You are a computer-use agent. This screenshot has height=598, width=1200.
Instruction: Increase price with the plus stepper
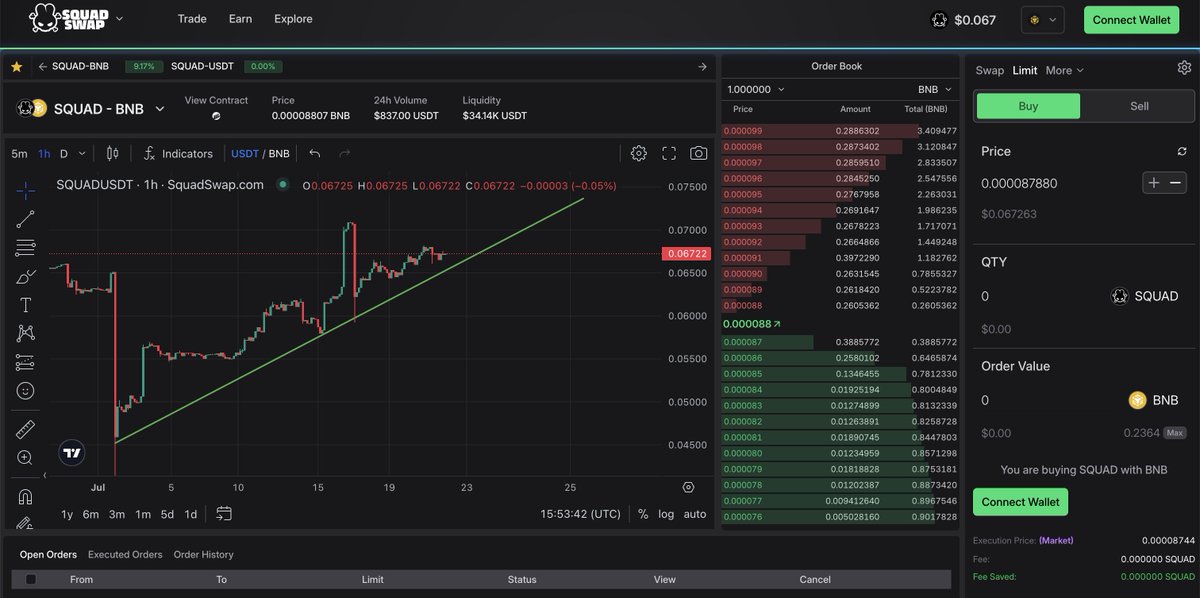click(1154, 183)
